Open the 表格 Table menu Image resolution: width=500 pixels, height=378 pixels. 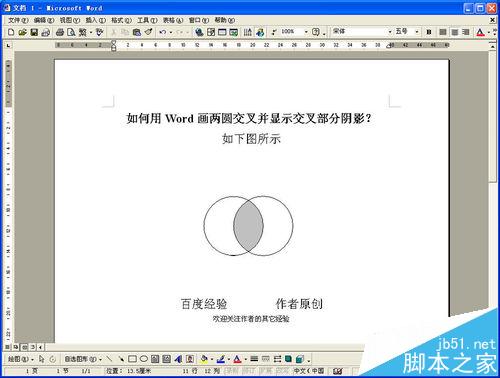coord(173,20)
